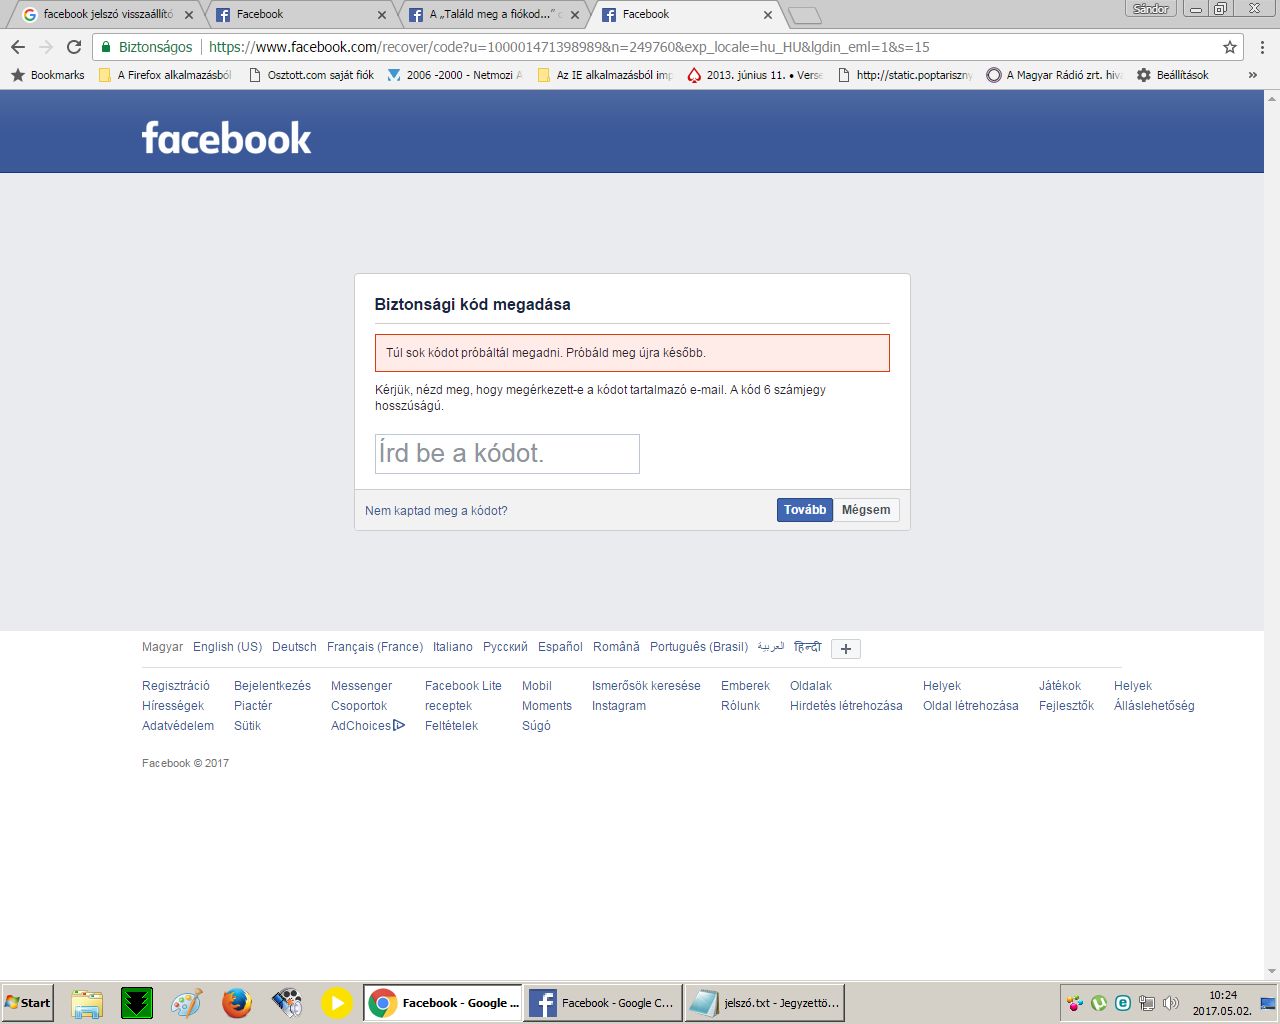Open a new browser tab

coord(805,15)
